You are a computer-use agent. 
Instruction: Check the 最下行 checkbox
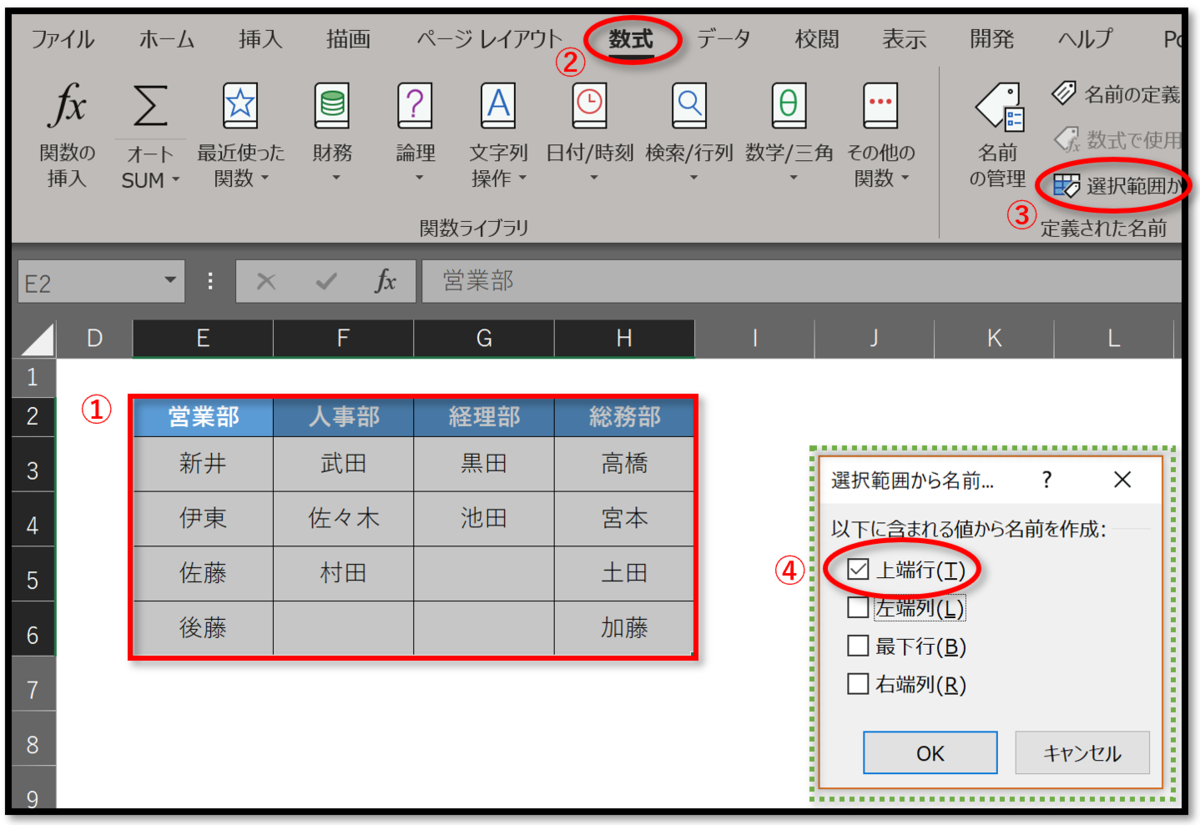[x=857, y=646]
